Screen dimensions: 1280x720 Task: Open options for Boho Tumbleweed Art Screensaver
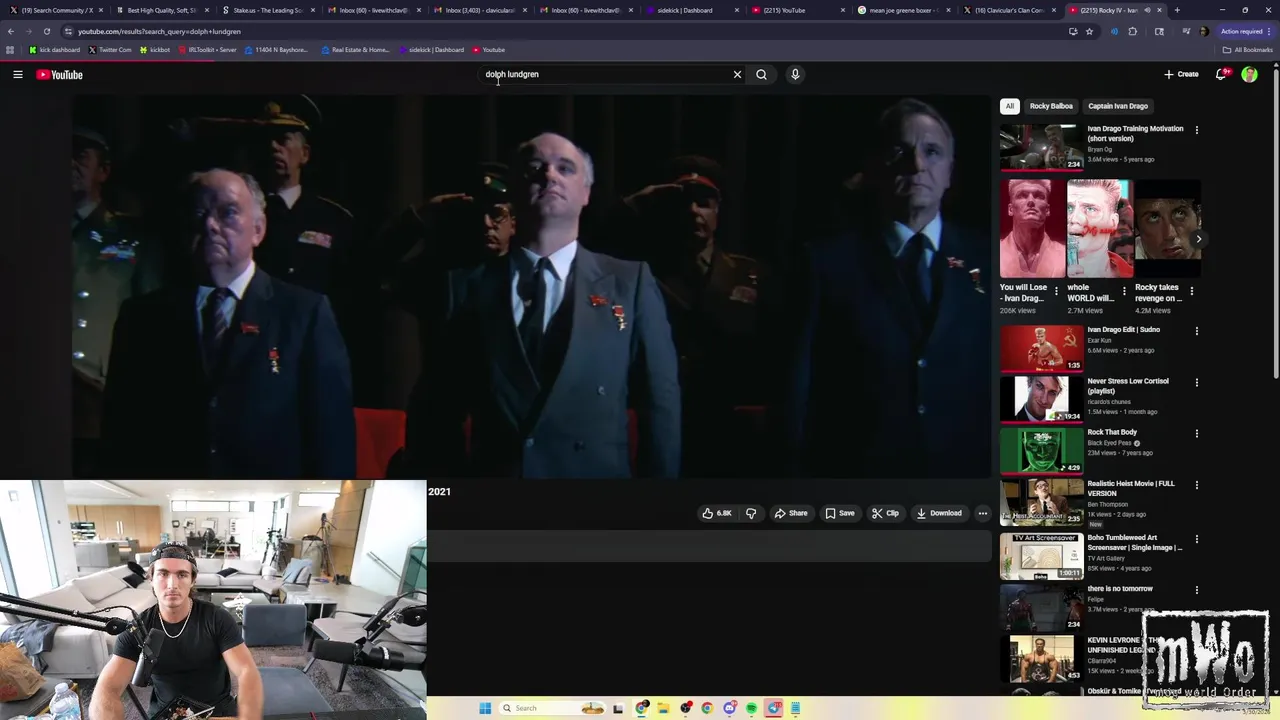pyautogui.click(x=1196, y=539)
